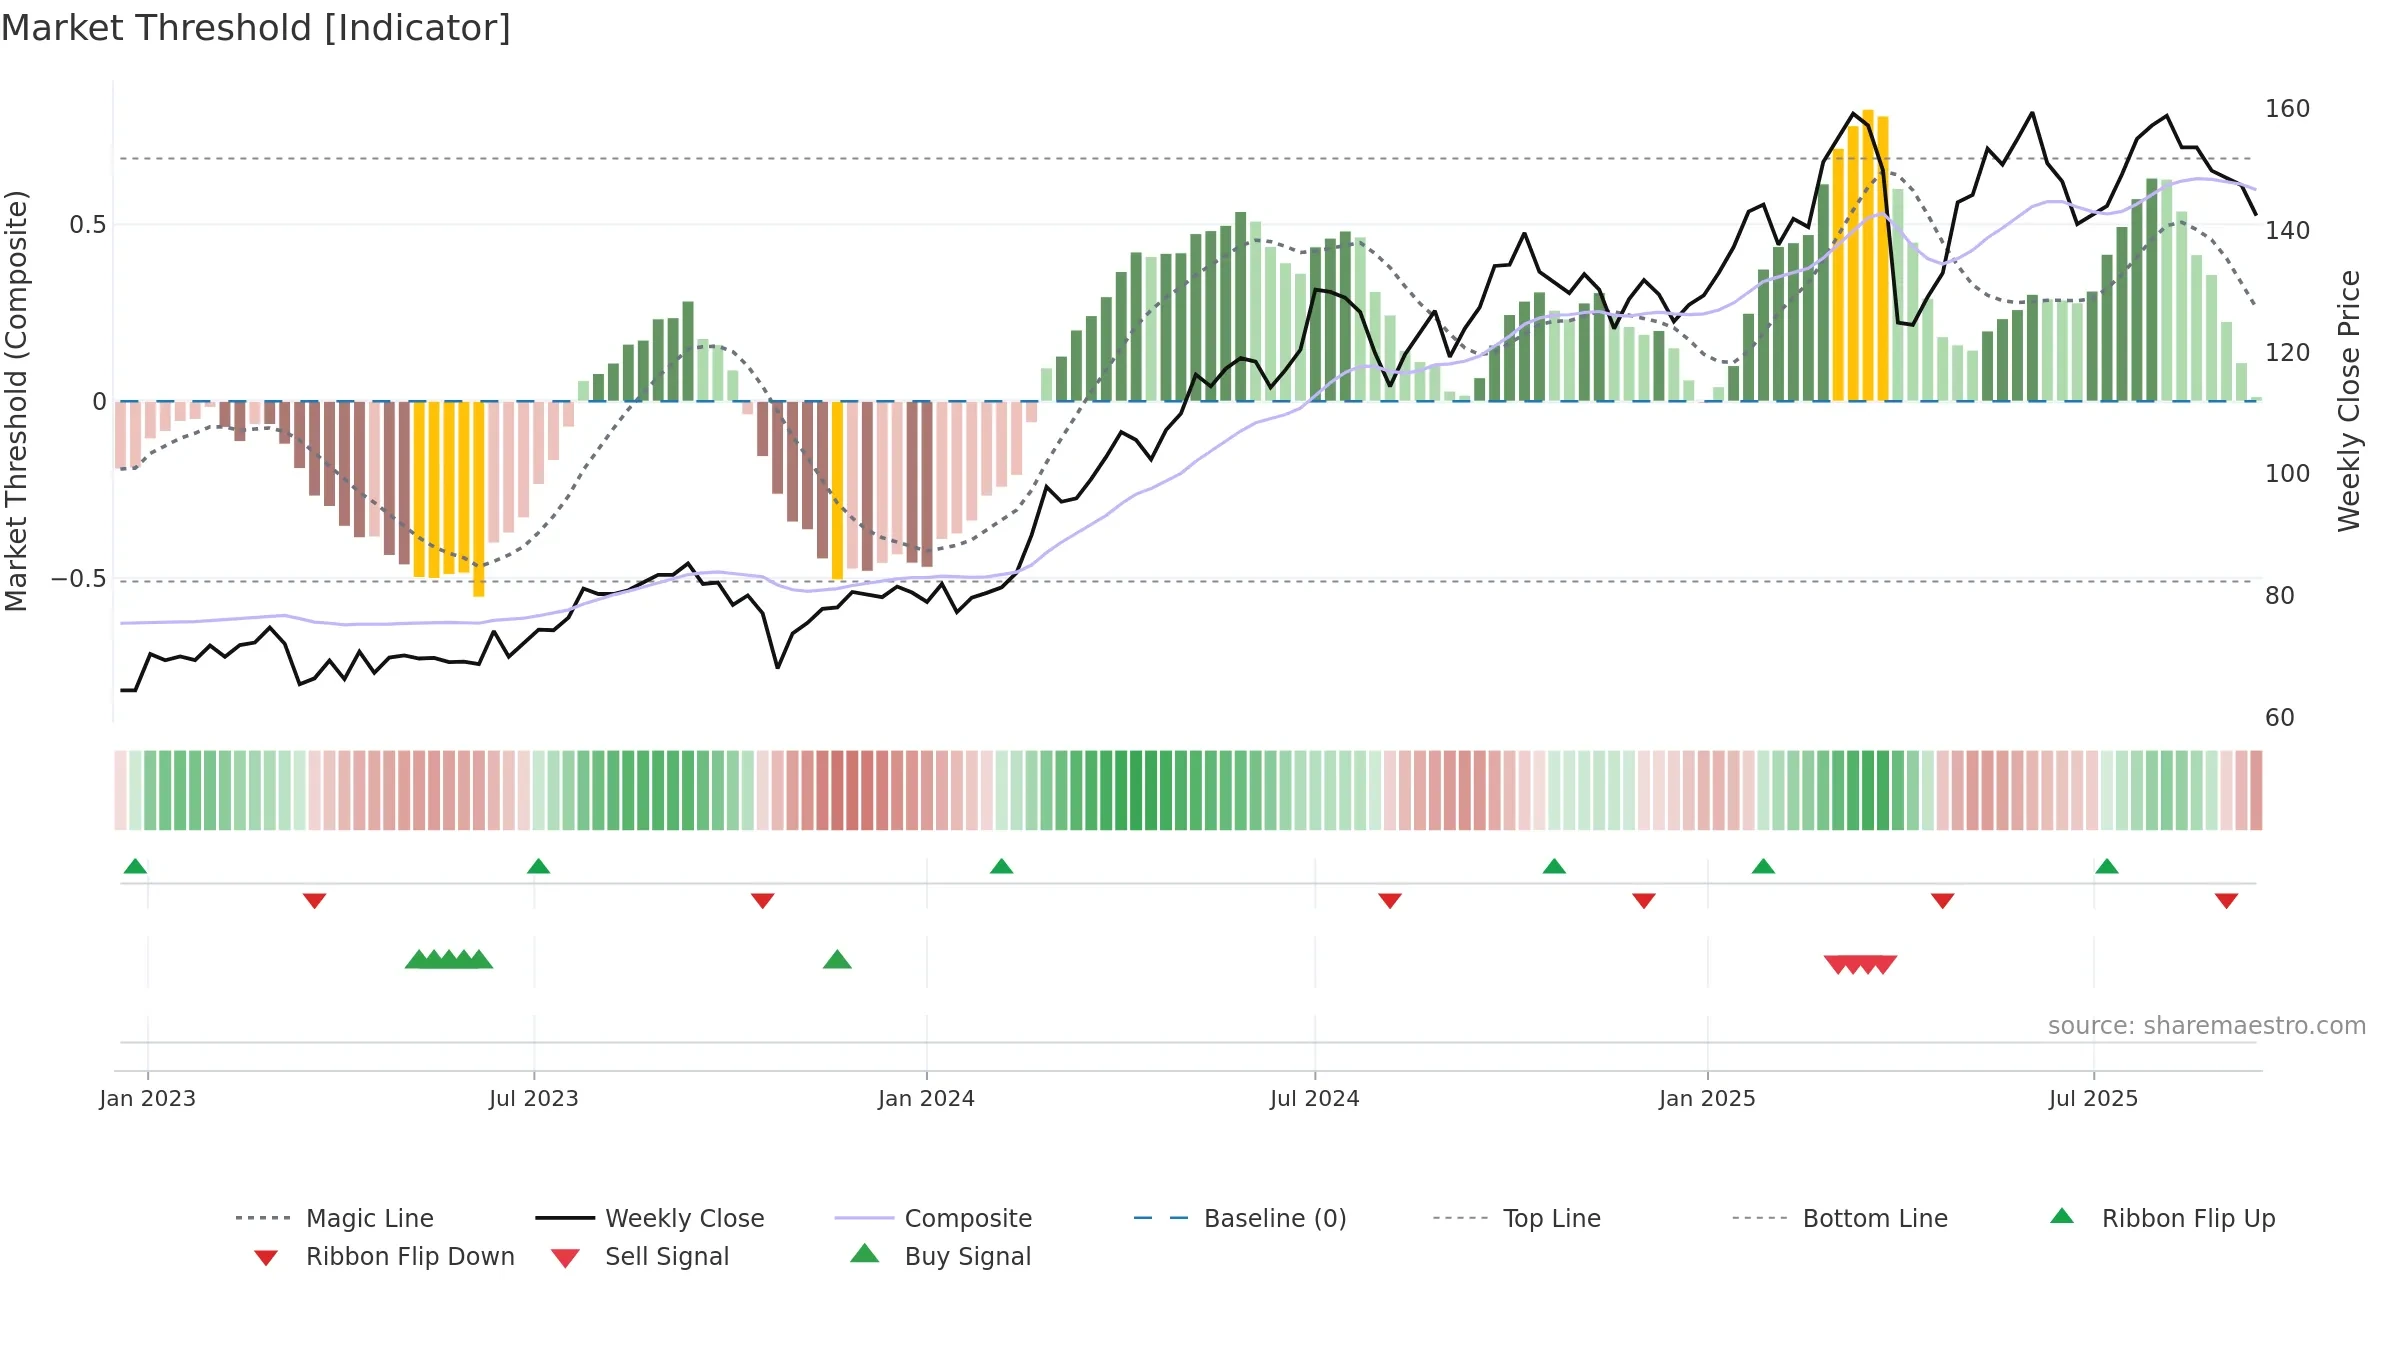Image resolution: width=2400 pixels, height=1350 pixels.
Task: Click the red Ribbon Flip Down marker in Mar 2023
Action: [314, 901]
